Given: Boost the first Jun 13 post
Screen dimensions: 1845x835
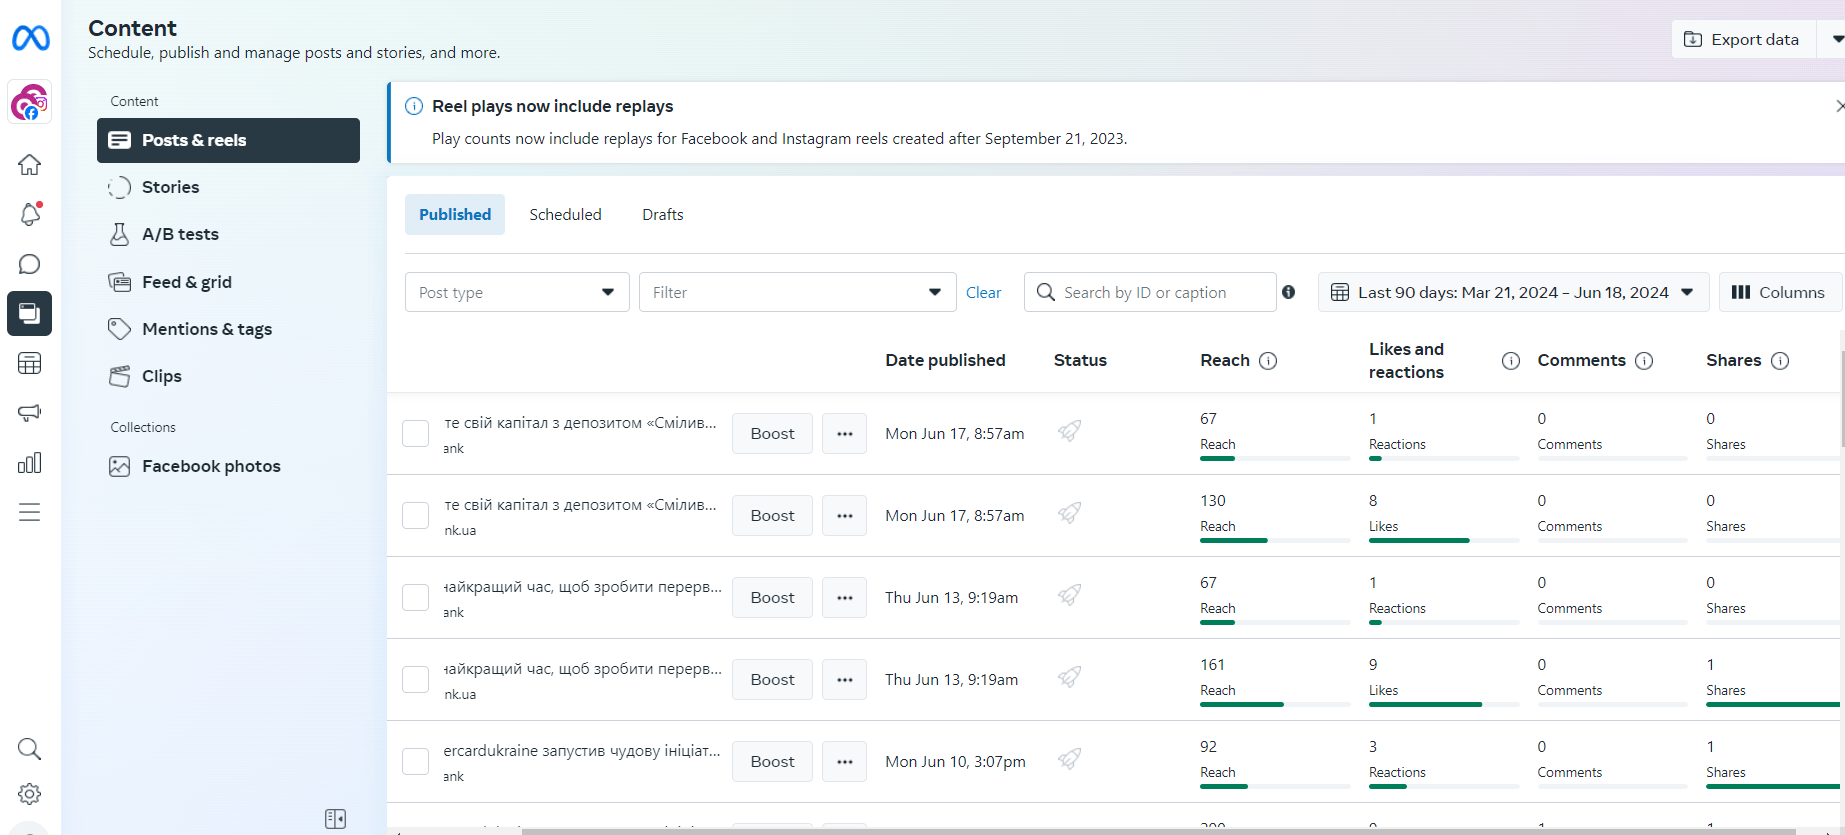Looking at the screenshot, I should coord(772,598).
